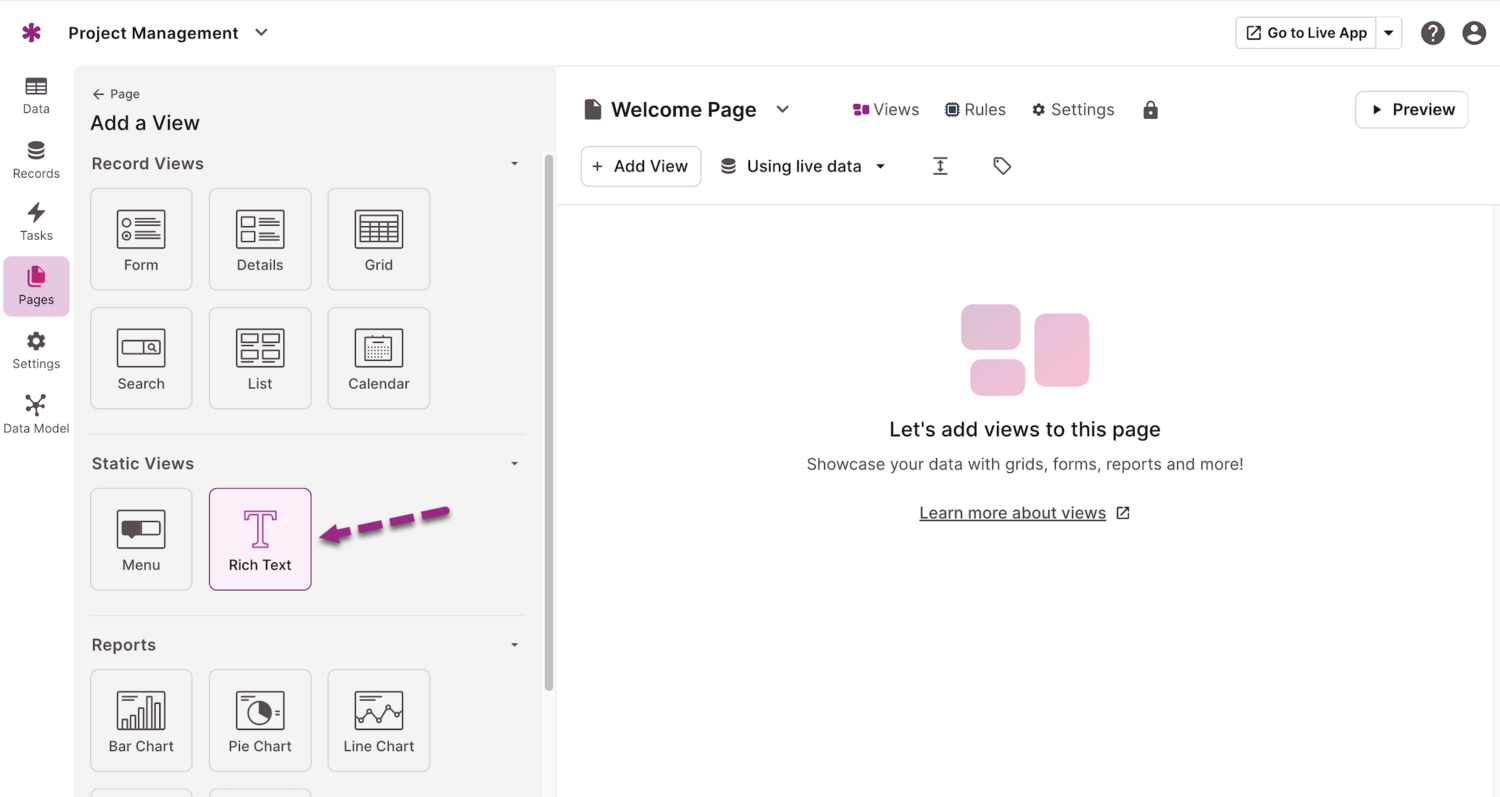Viewport: 1500px width, 797px height.
Task: Collapse the Static Views section
Action: pyautogui.click(x=514, y=464)
